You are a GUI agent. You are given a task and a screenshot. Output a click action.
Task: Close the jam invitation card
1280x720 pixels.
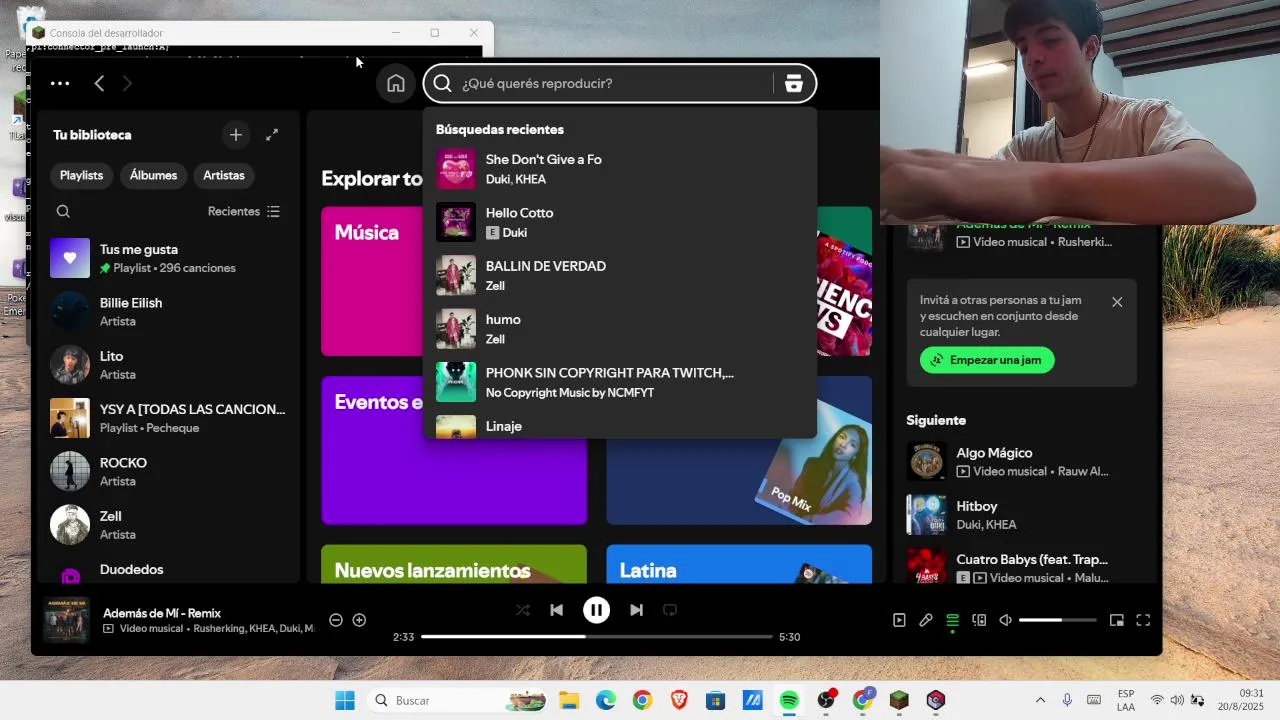(x=1117, y=302)
